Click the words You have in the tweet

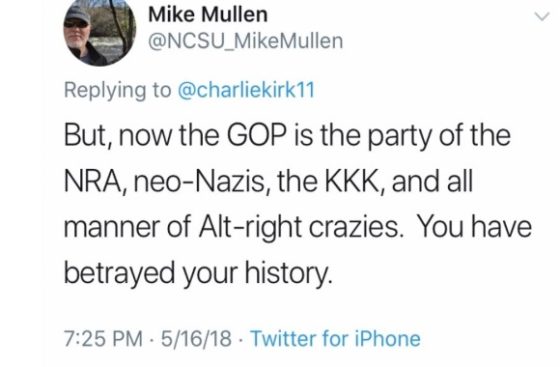[474, 227]
